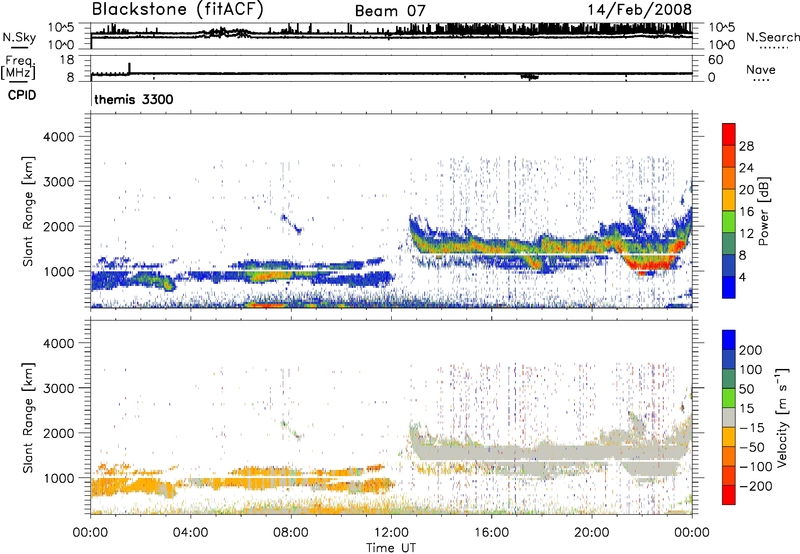800x554 pixels.
Task: Click the "-50" tick on the velocity color bar
Action: [751, 447]
